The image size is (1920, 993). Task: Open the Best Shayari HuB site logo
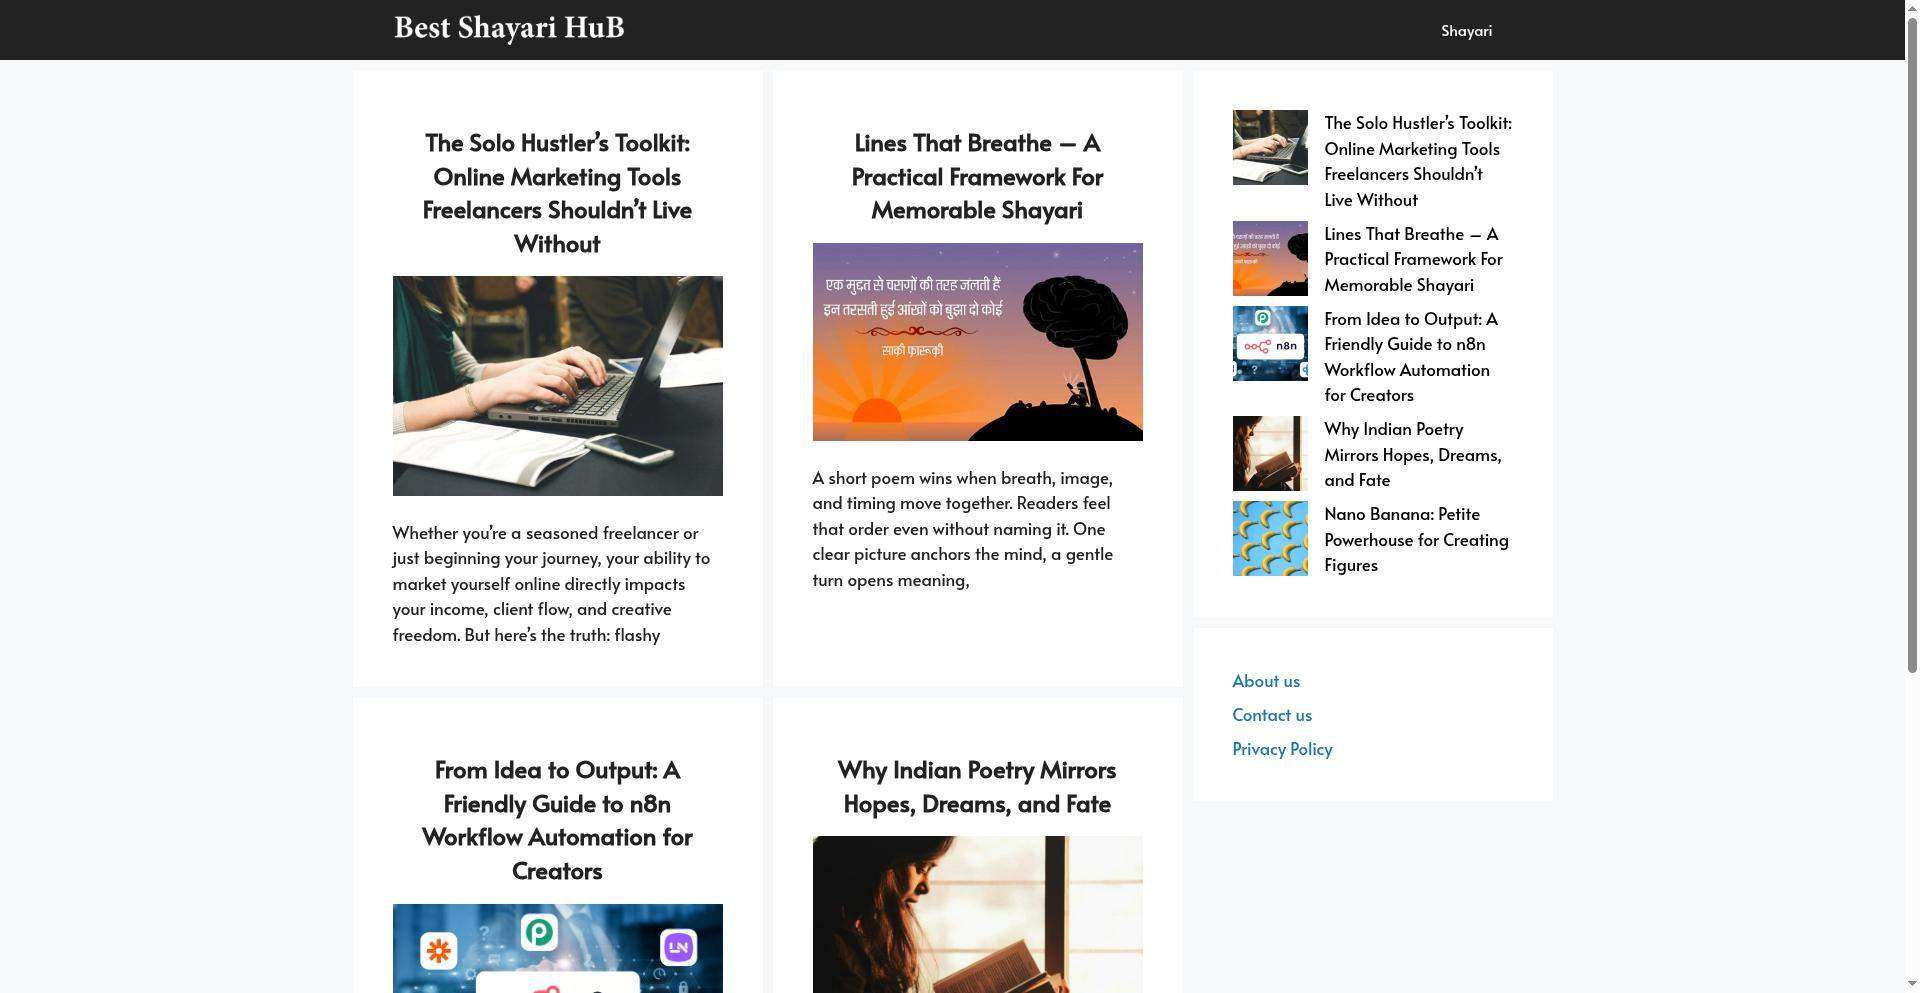[x=509, y=29]
